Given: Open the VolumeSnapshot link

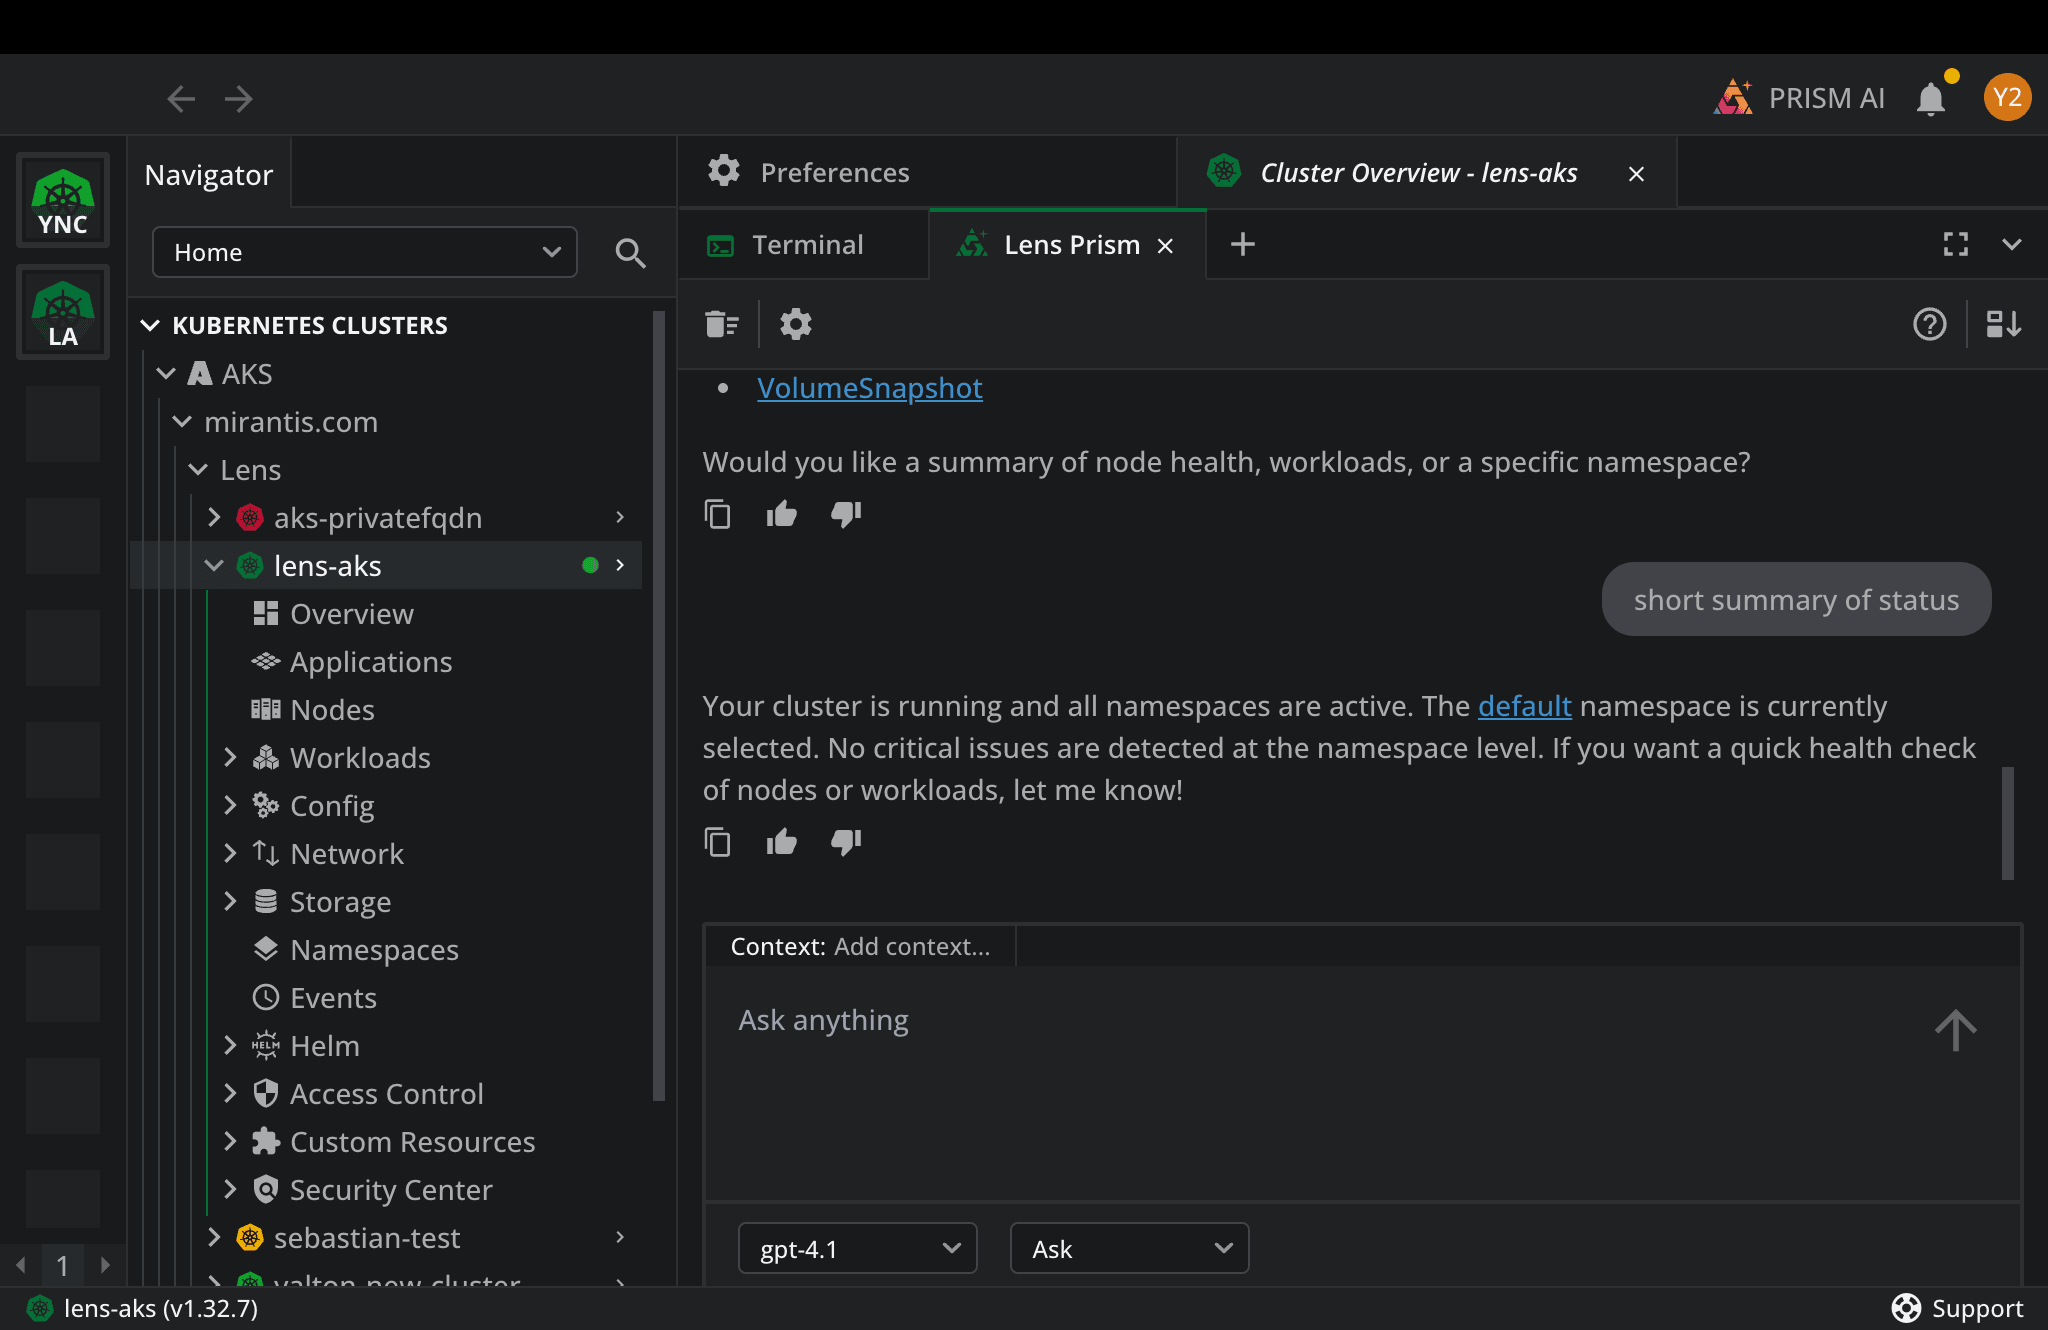Looking at the screenshot, I should pos(869,388).
